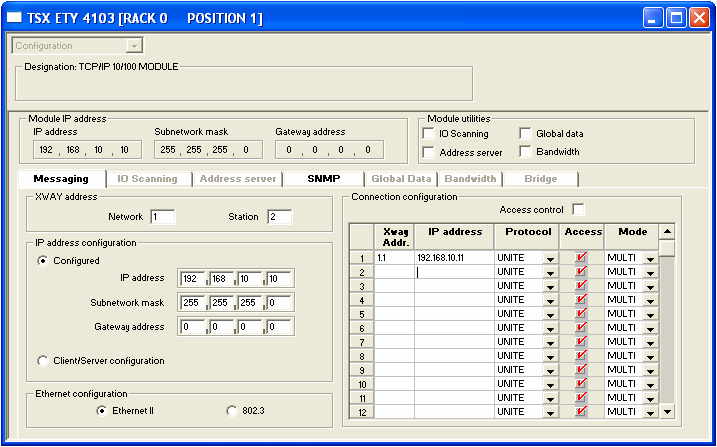
Task: Click the Xway Addr. column header
Action: click(395, 237)
